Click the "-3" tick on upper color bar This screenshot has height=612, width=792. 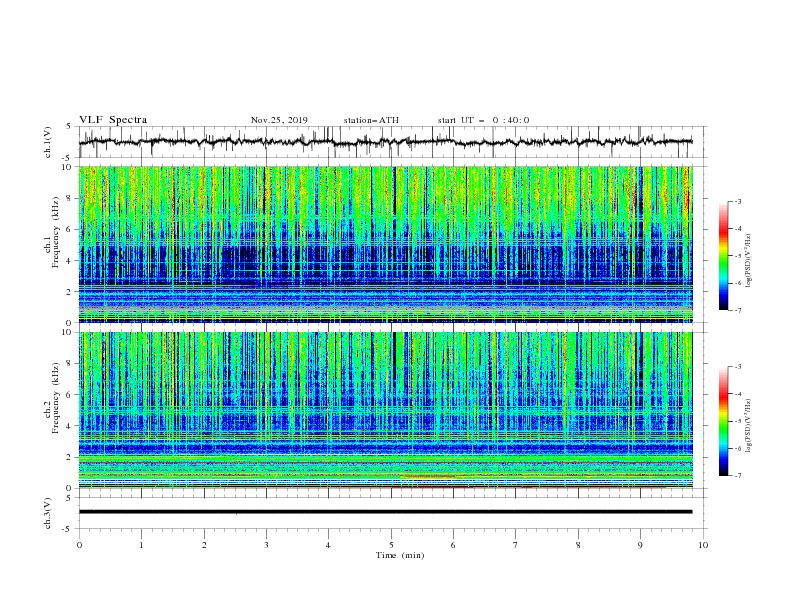click(x=737, y=201)
